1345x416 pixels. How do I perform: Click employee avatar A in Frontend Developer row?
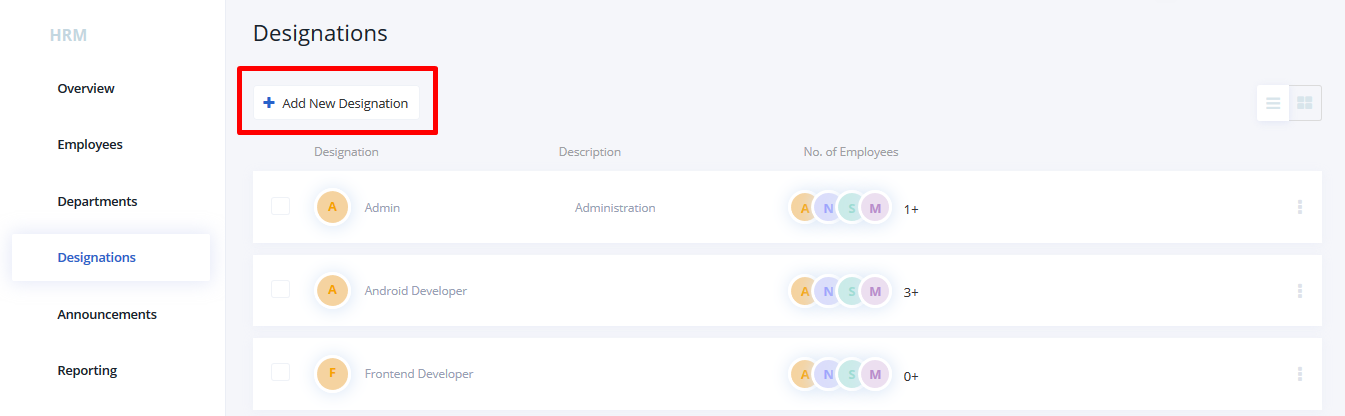[x=803, y=374]
